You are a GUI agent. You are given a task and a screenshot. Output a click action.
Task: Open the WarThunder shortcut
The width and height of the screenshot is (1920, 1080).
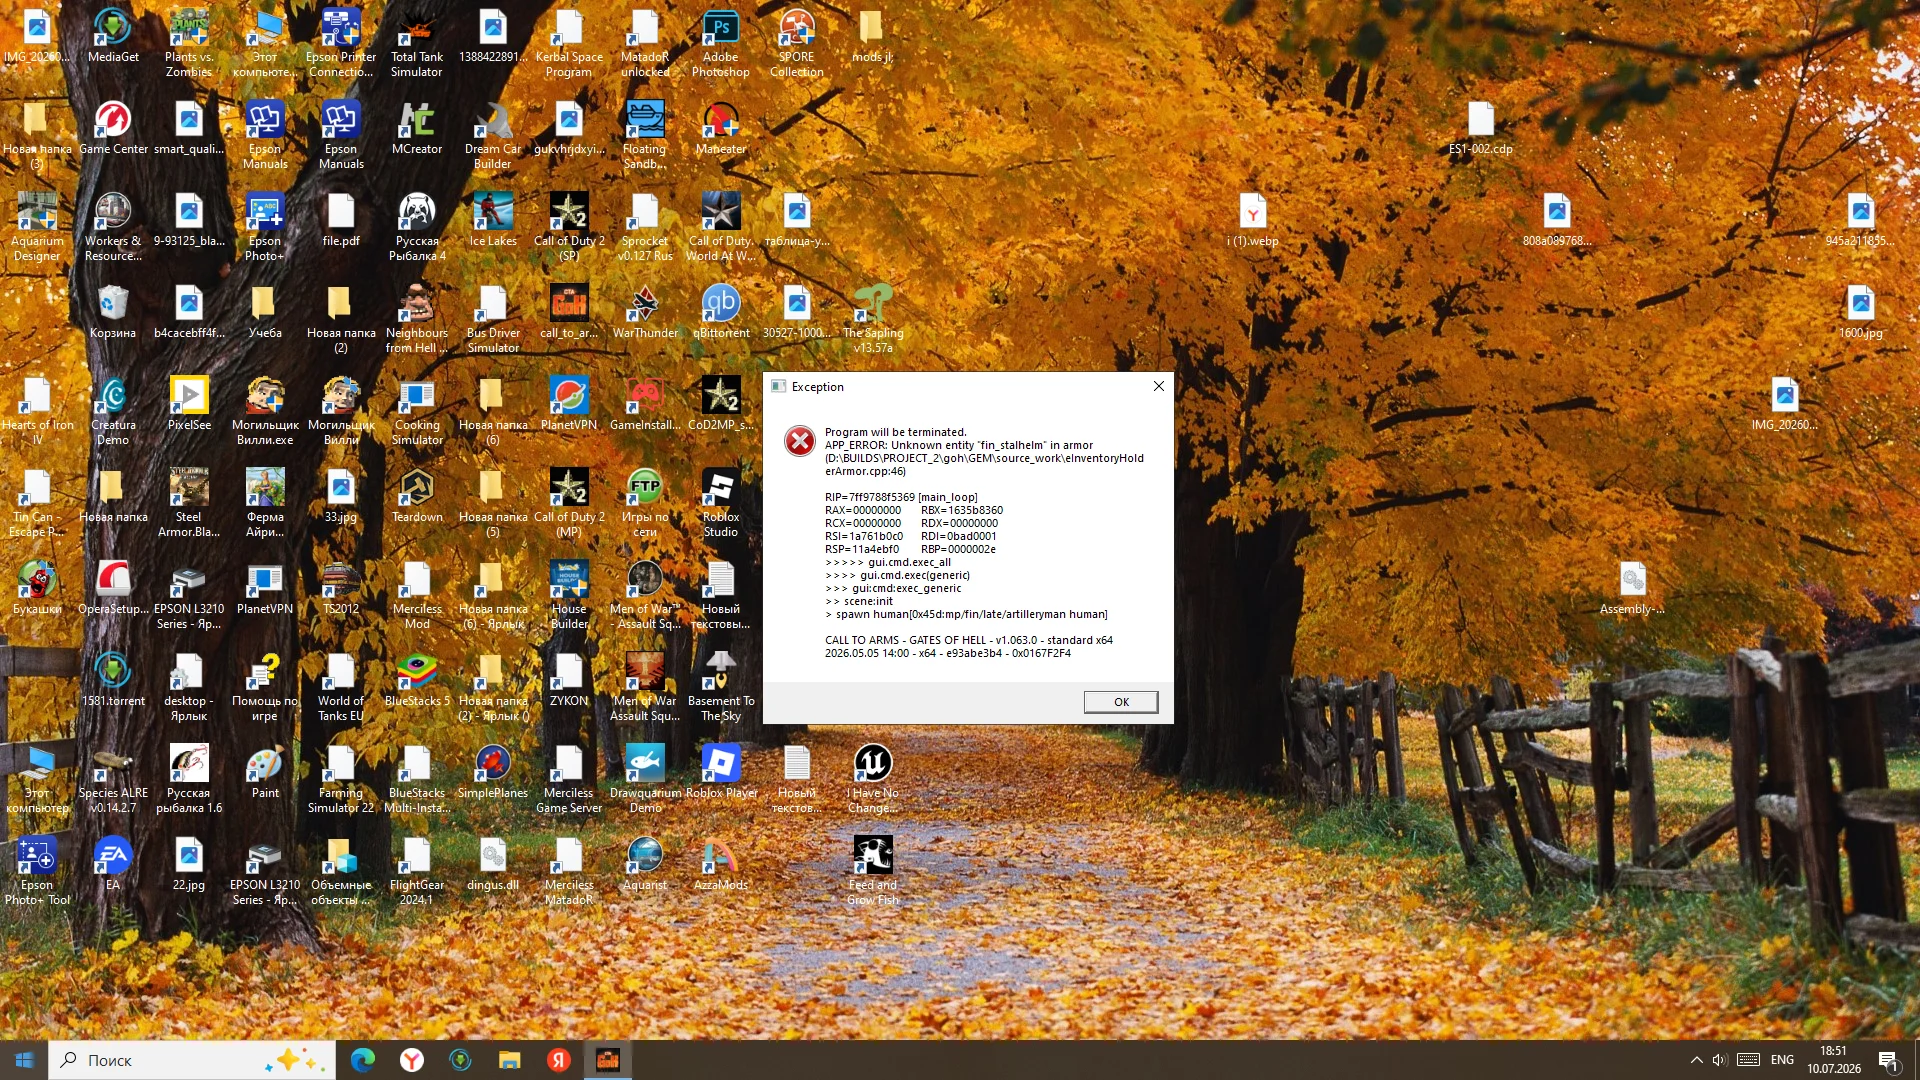coord(645,312)
